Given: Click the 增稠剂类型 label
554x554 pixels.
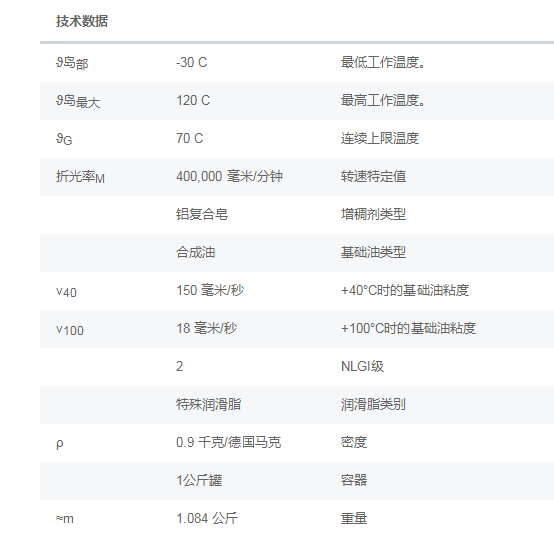Looking at the screenshot, I should 373,214.
